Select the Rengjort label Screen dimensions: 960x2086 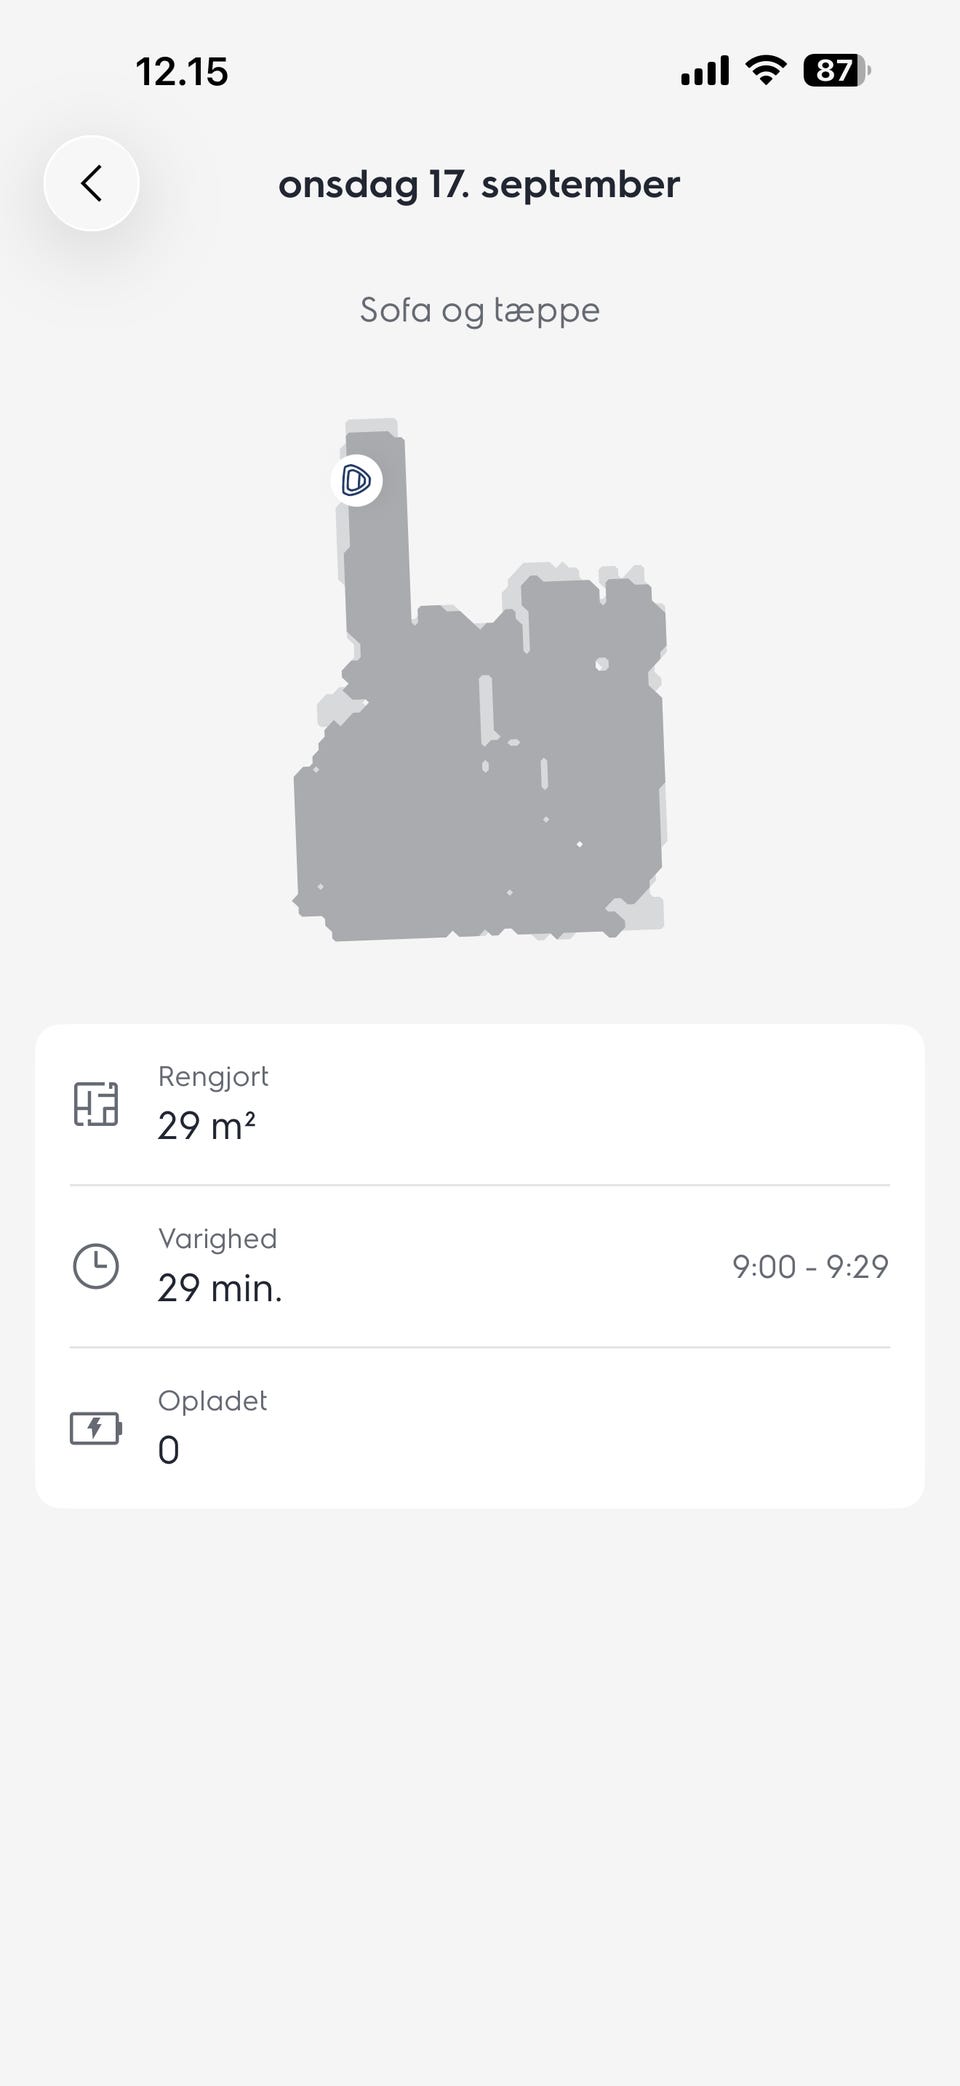[213, 1076]
